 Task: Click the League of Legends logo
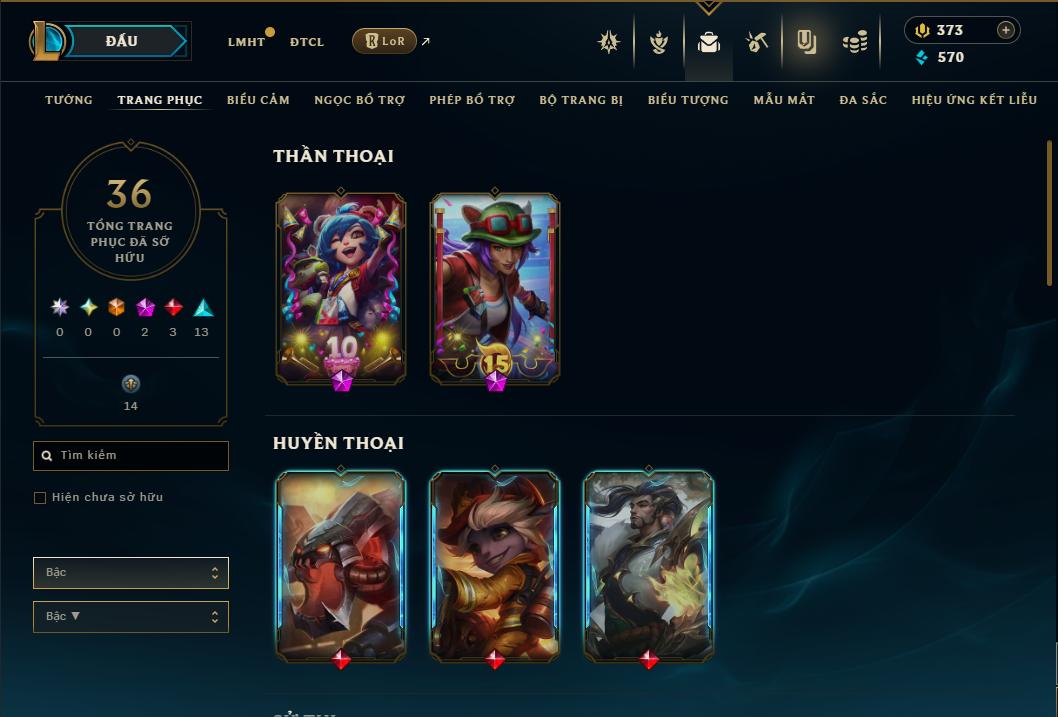46,41
